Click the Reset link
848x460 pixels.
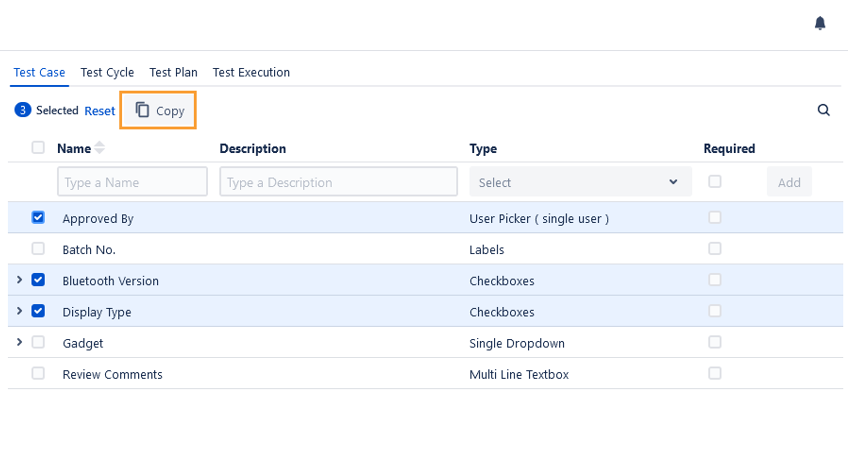coord(99,111)
